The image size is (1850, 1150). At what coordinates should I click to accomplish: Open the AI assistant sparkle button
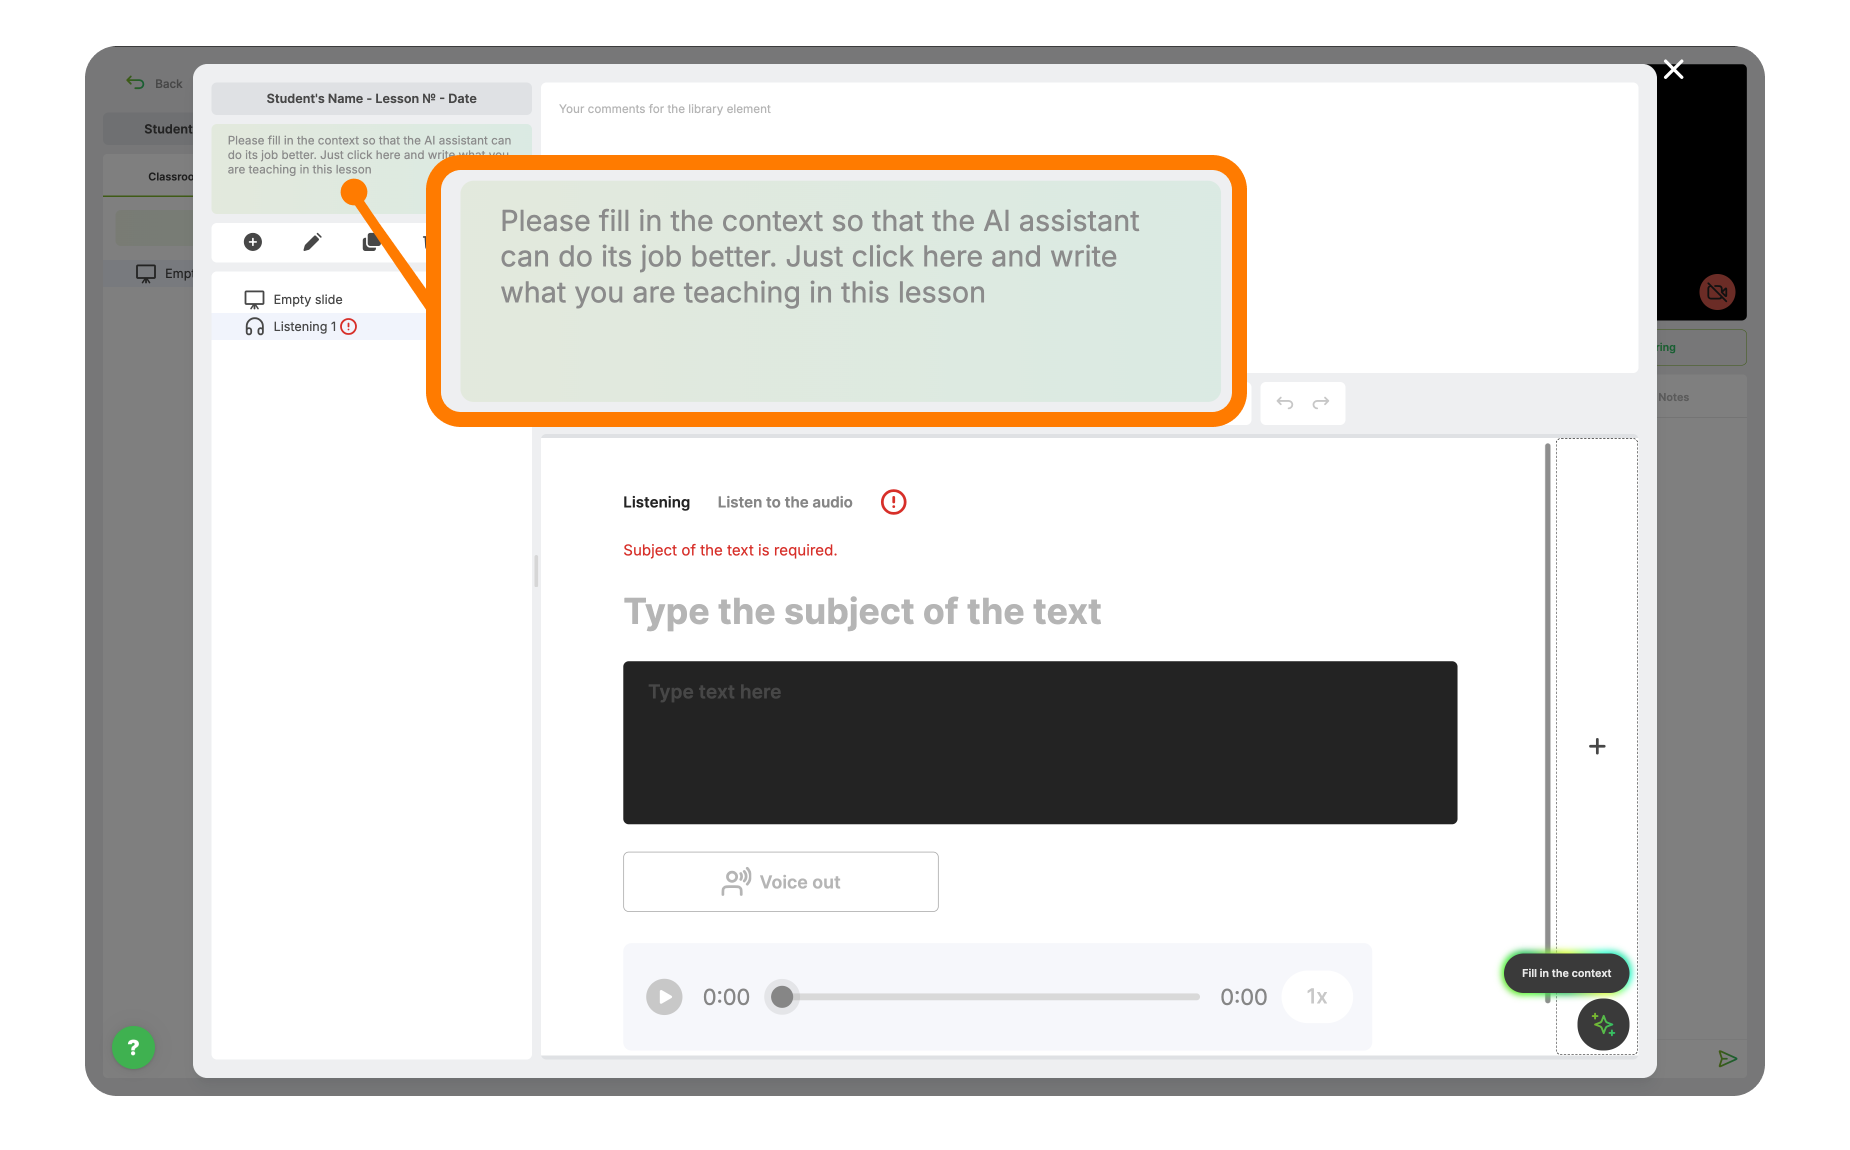tap(1603, 1025)
